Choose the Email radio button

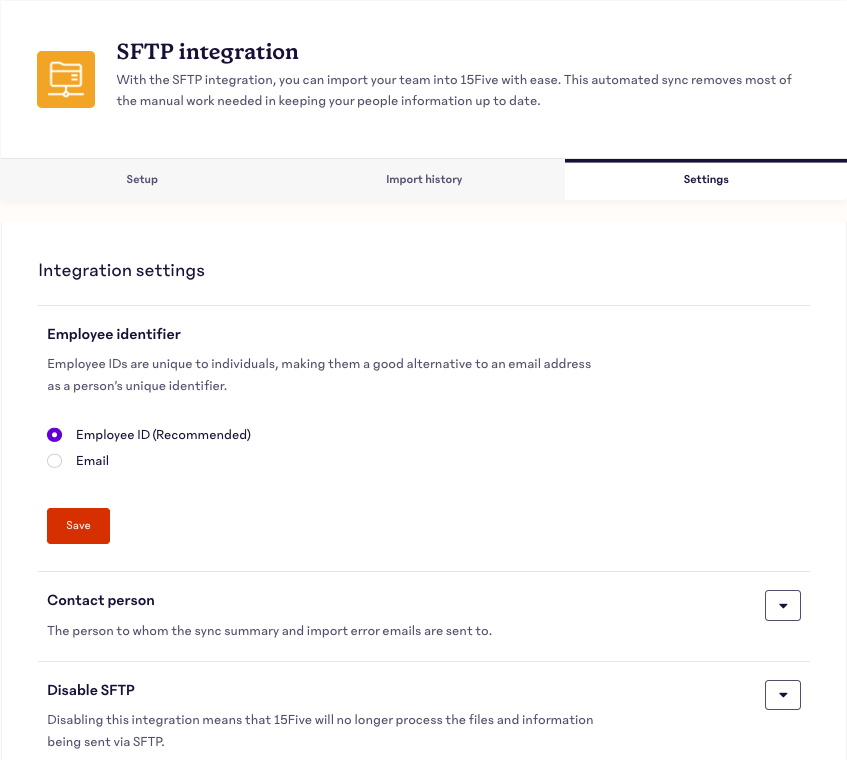point(55,461)
